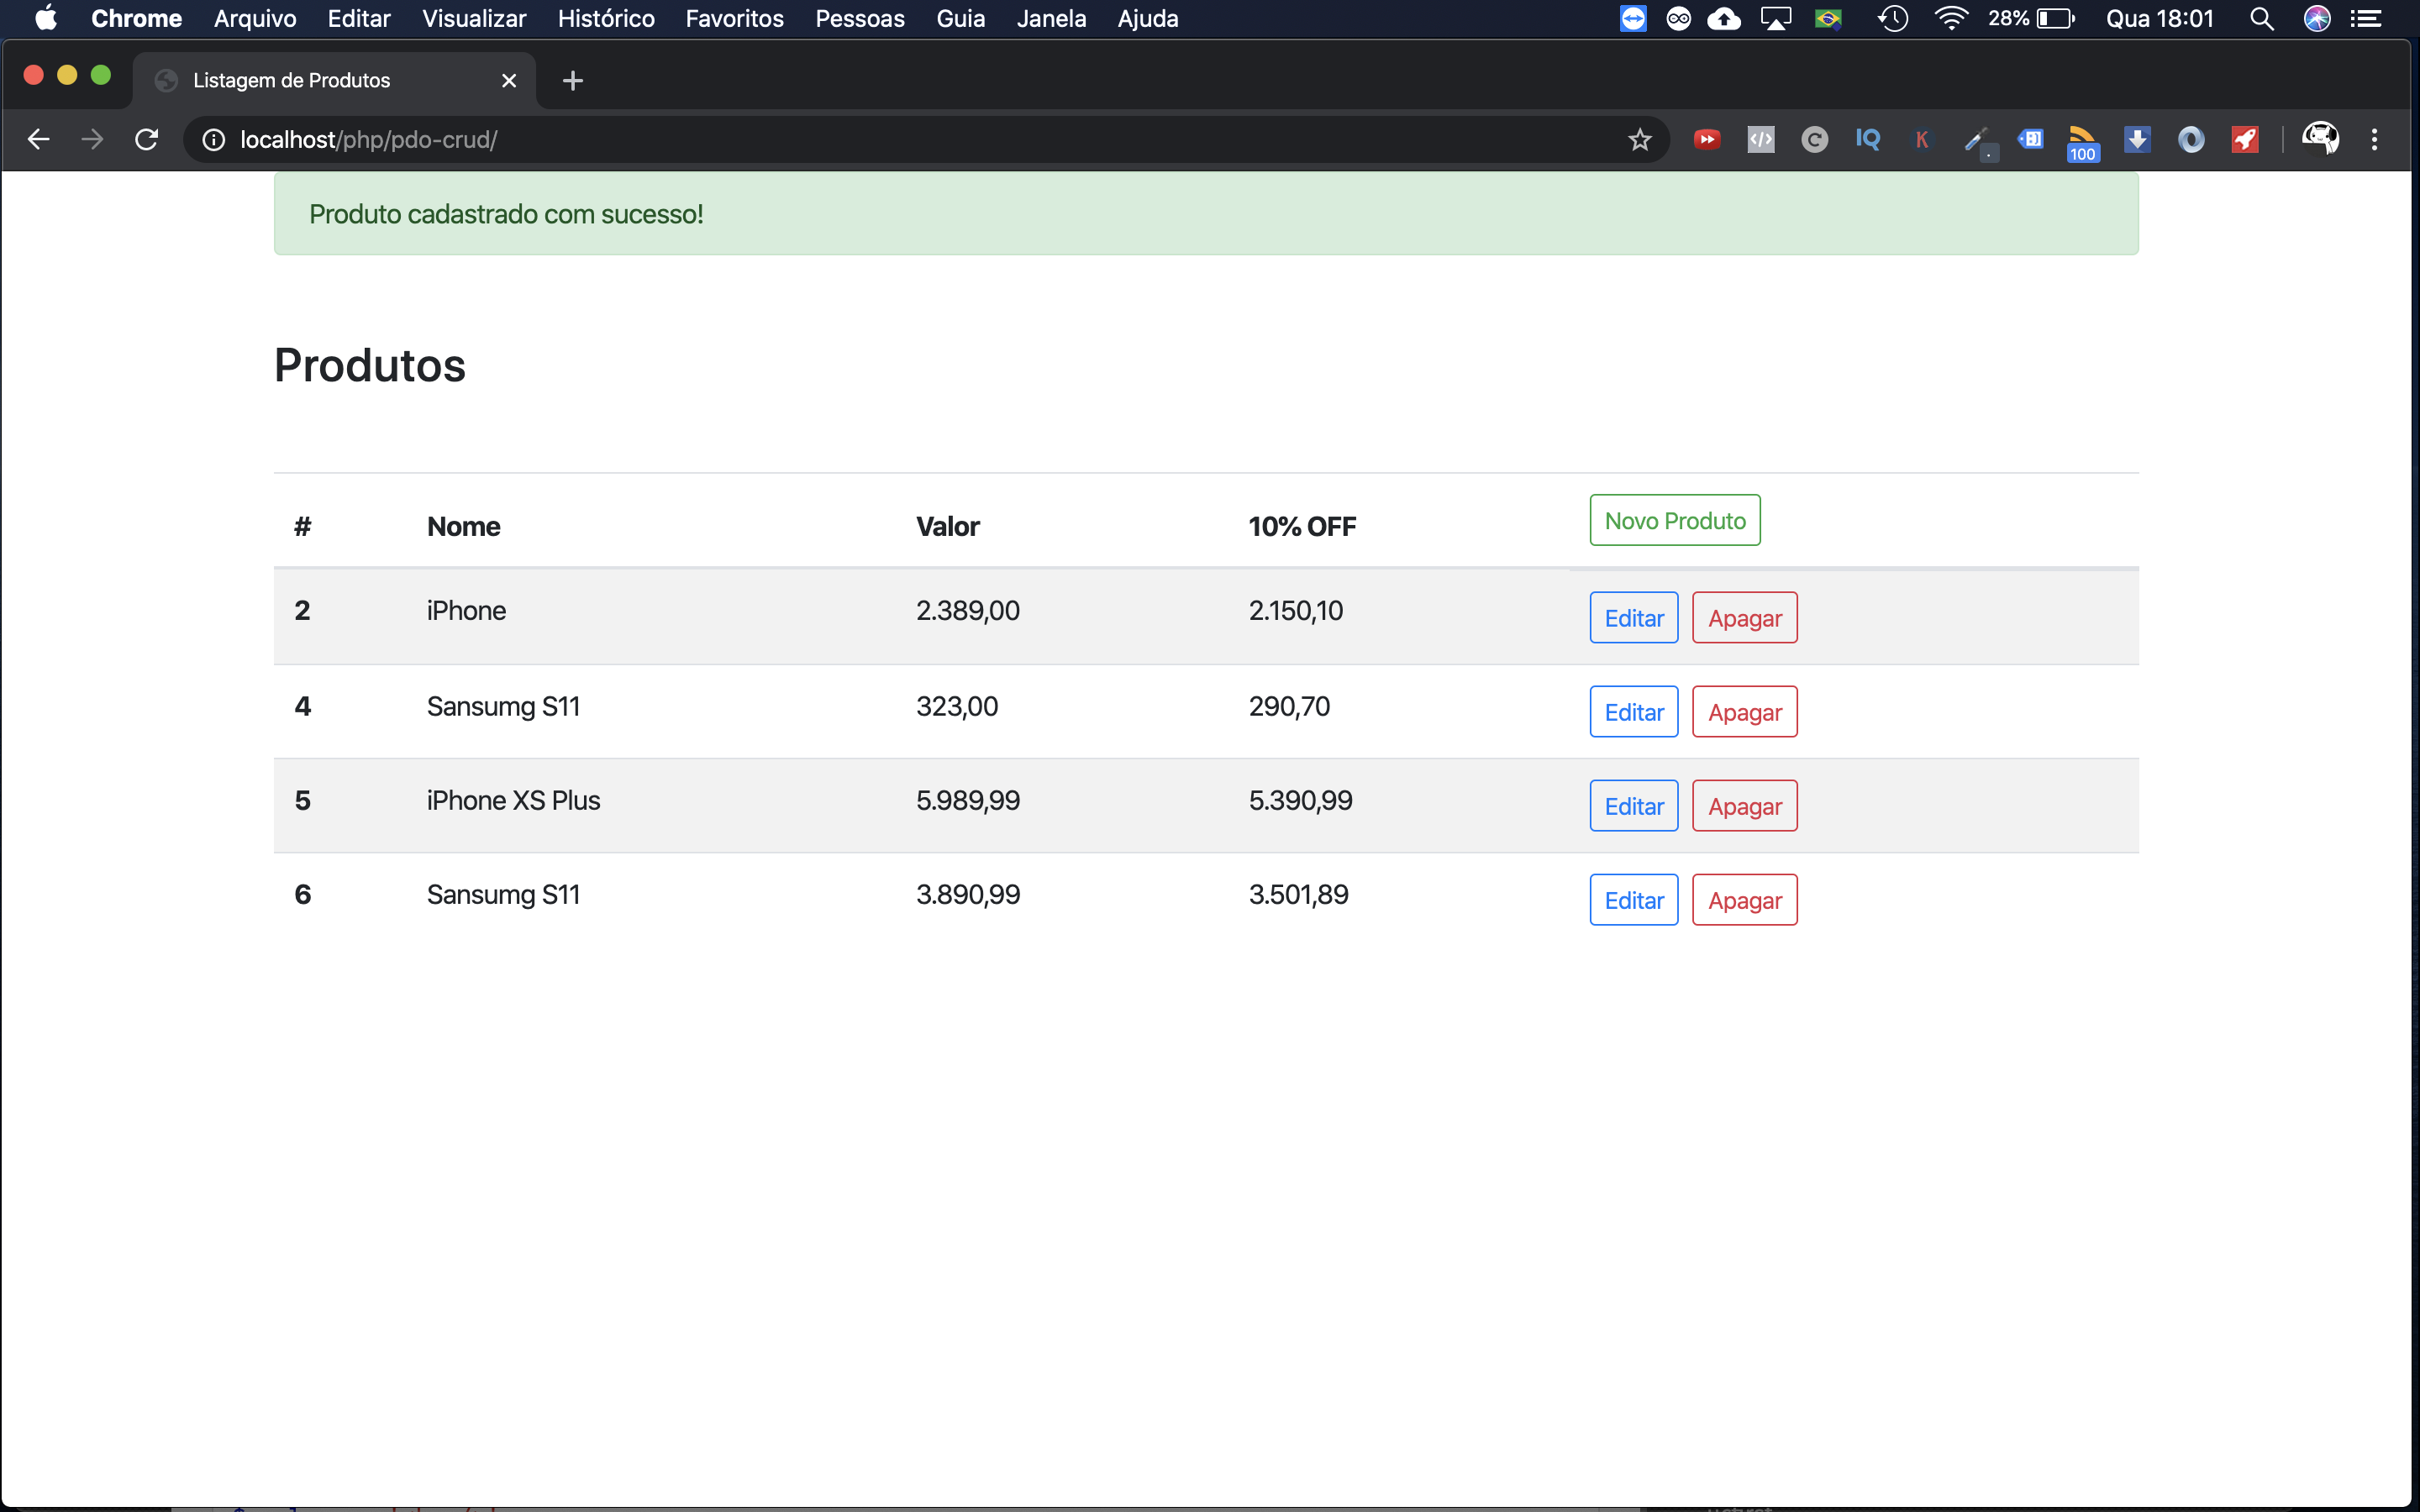This screenshot has width=2420, height=1512.
Task: Open the macOS Notification Center list icon
Action: tap(2367, 19)
